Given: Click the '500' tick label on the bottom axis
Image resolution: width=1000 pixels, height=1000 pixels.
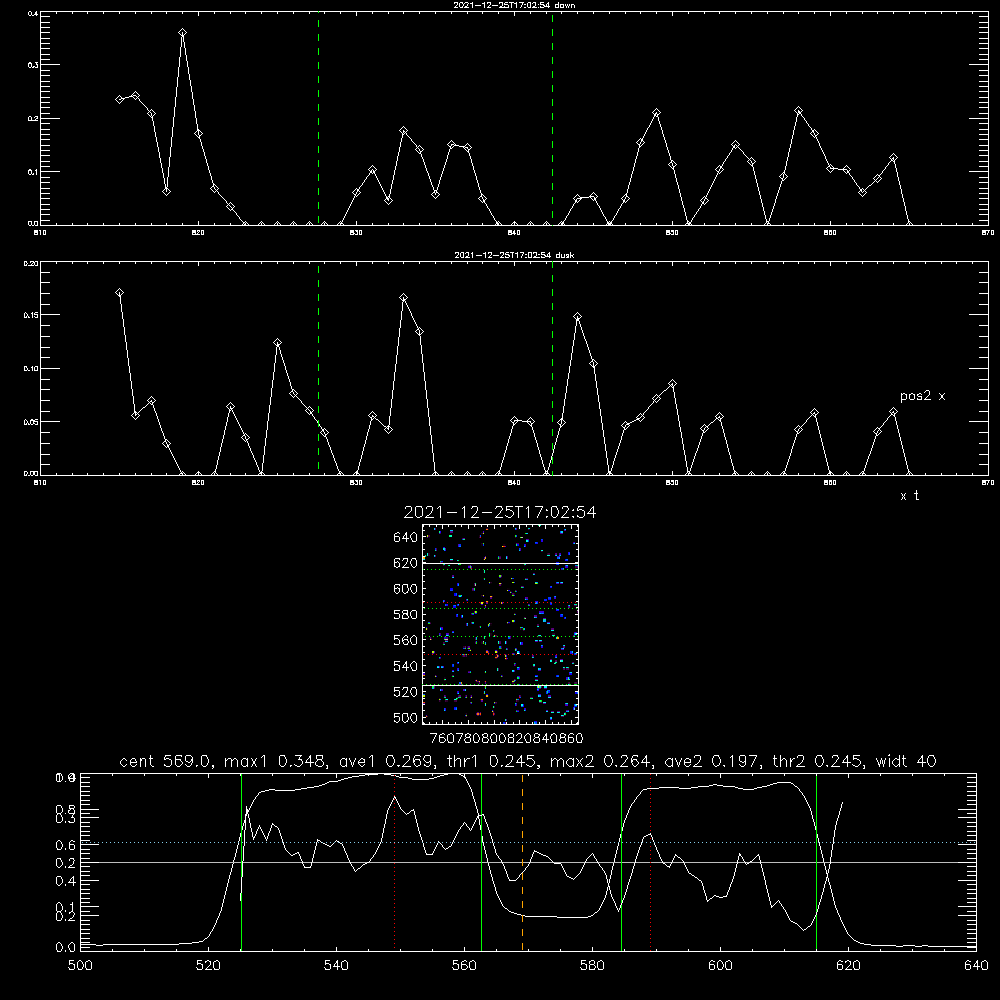Looking at the screenshot, I should coord(80,966).
